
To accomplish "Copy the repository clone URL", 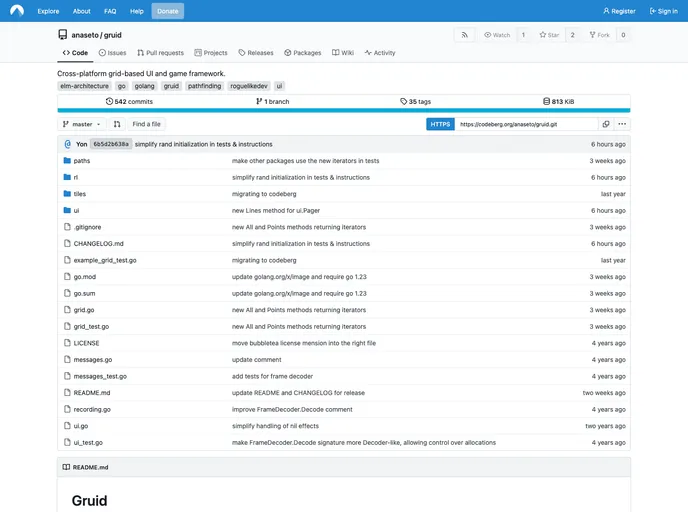I will click(606, 124).
